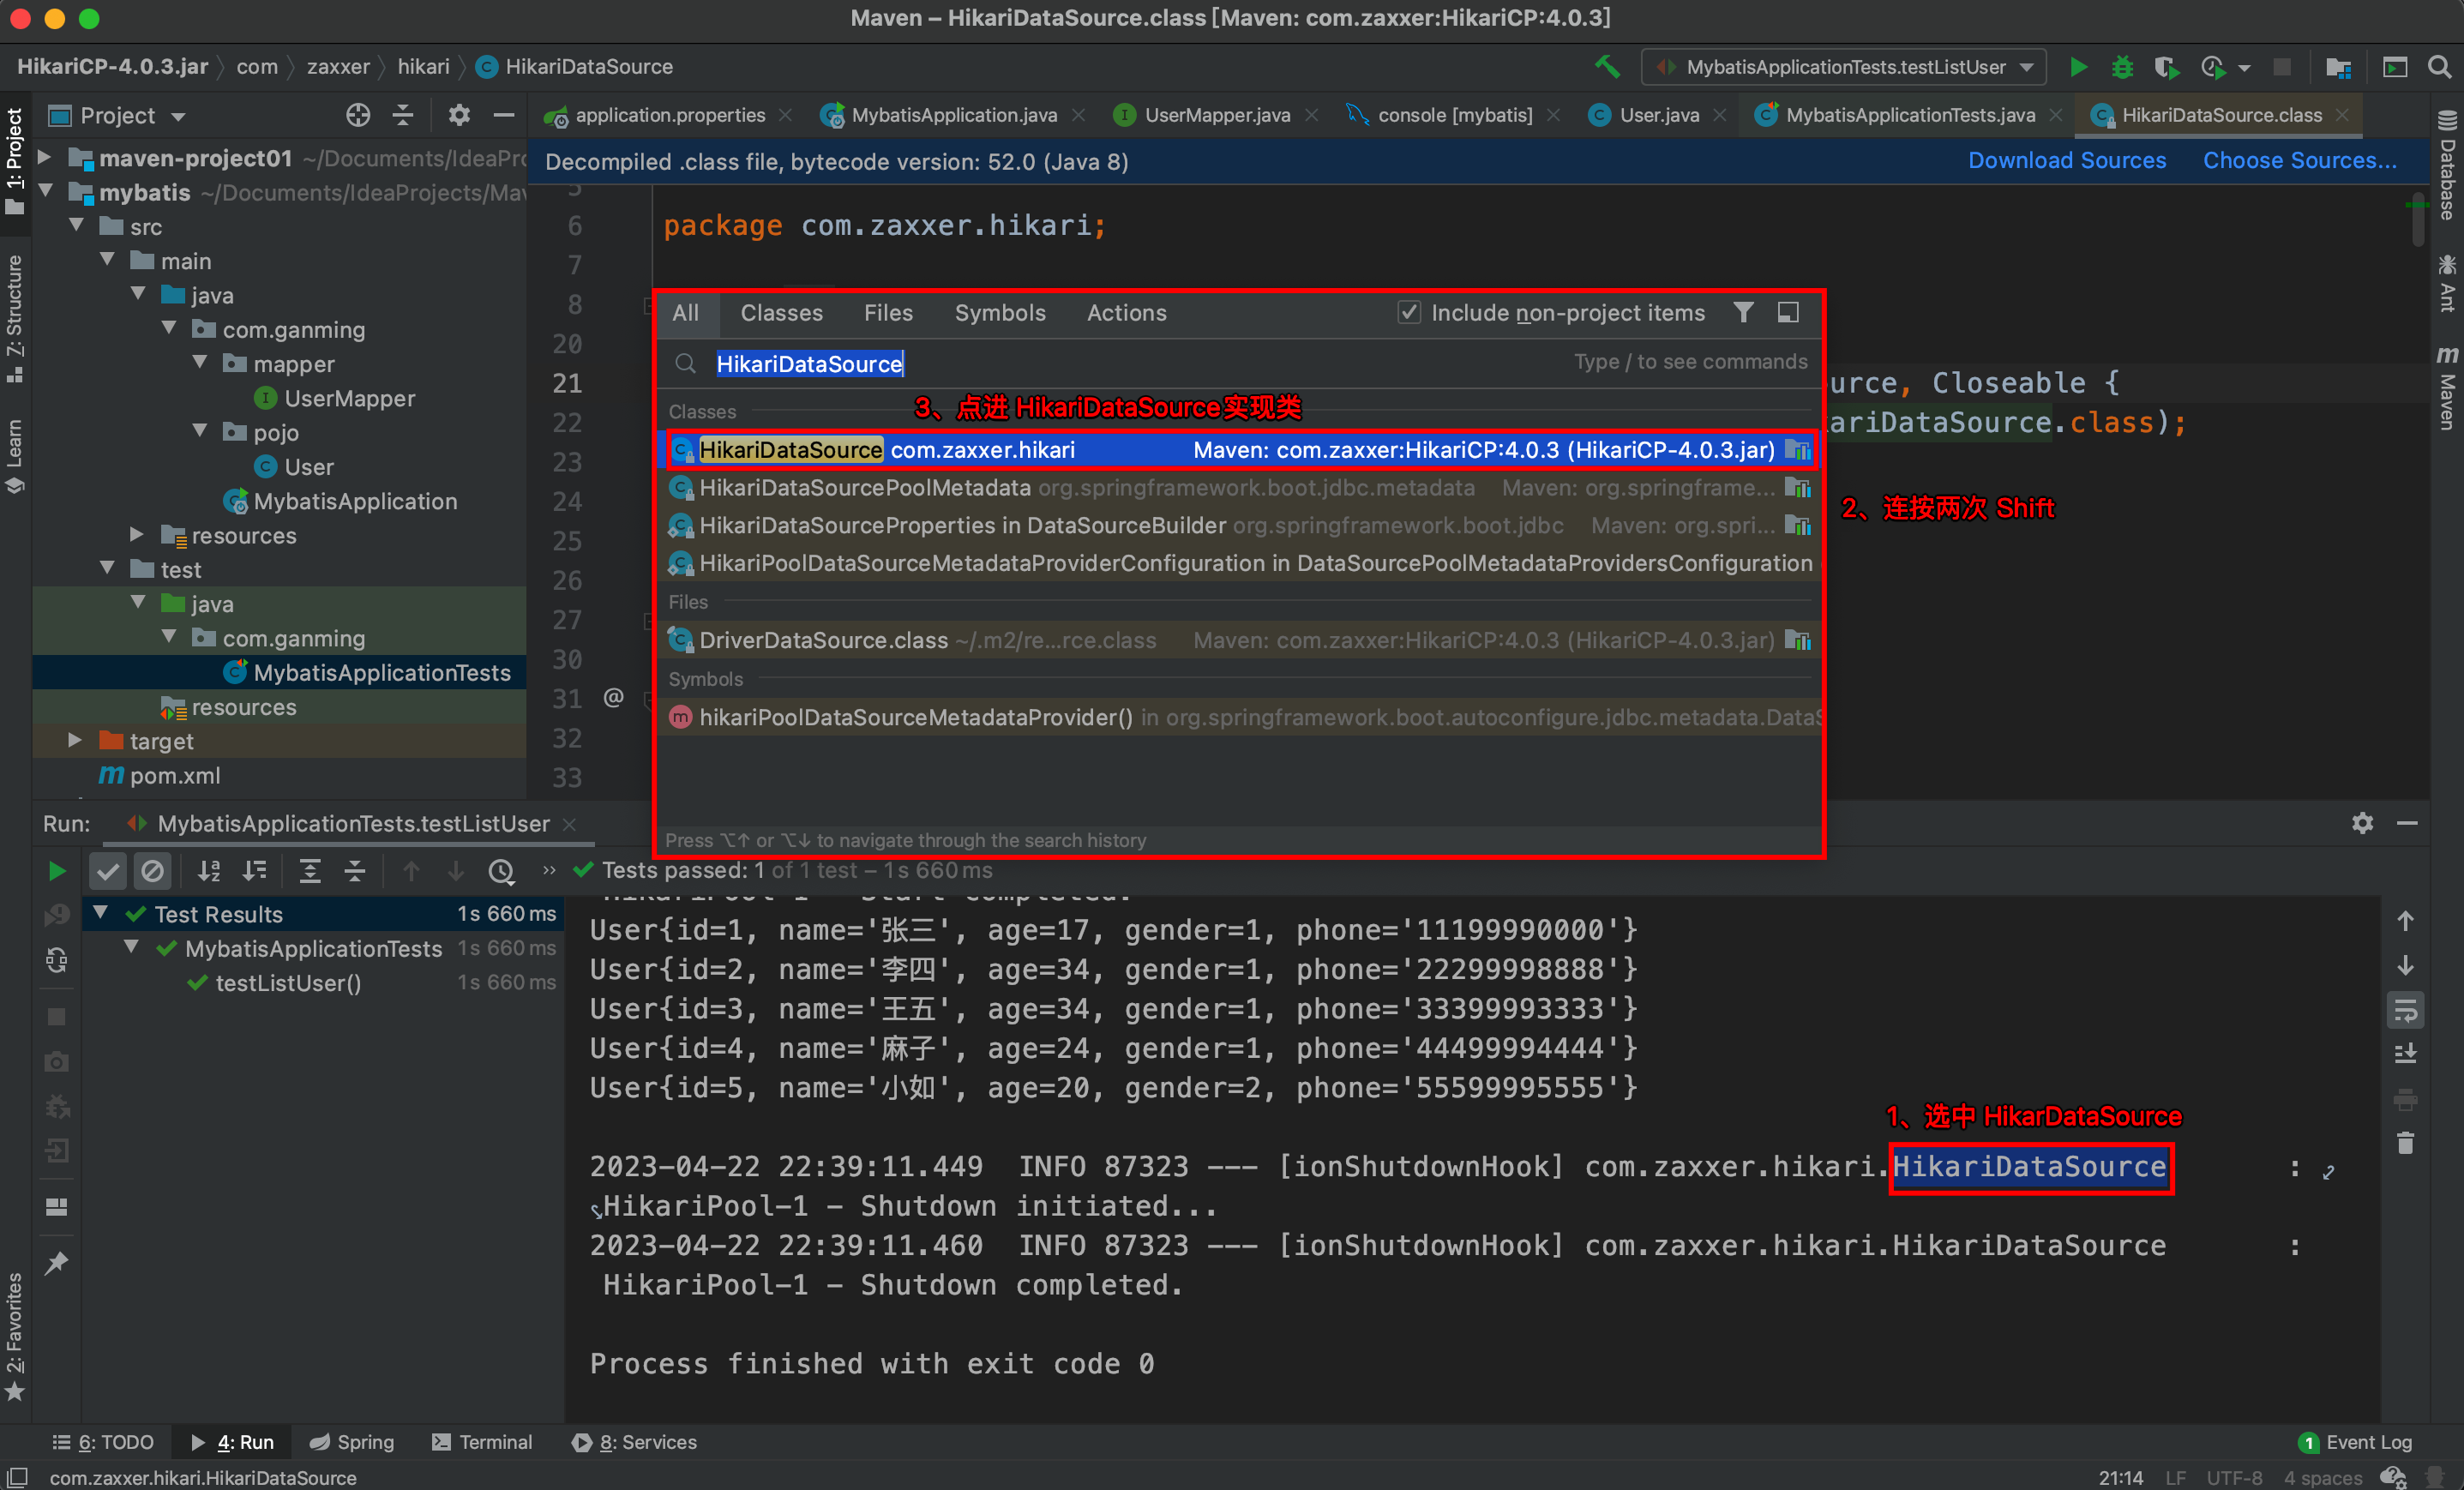2464x1490 pixels.
Task: Select the Actions tab in search popup
Action: tap(1126, 313)
